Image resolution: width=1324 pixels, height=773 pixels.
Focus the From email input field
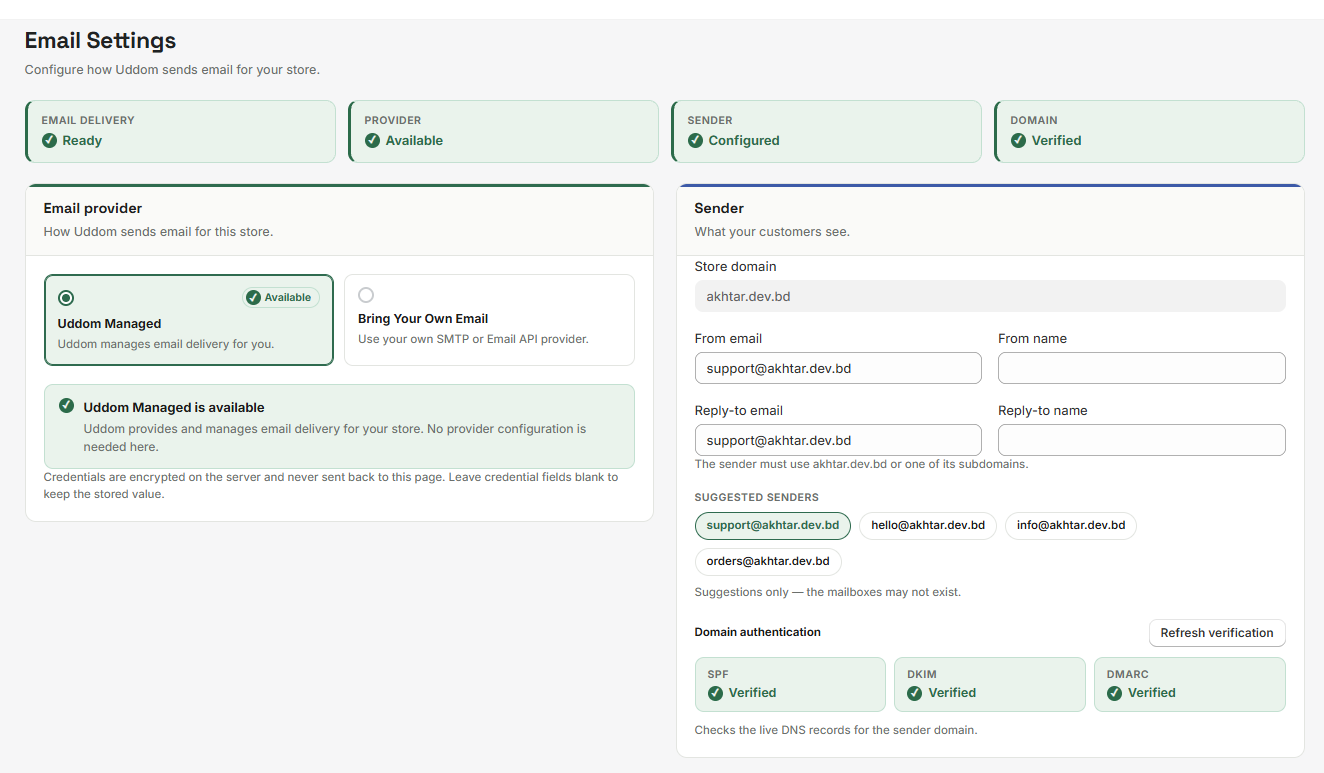(838, 368)
